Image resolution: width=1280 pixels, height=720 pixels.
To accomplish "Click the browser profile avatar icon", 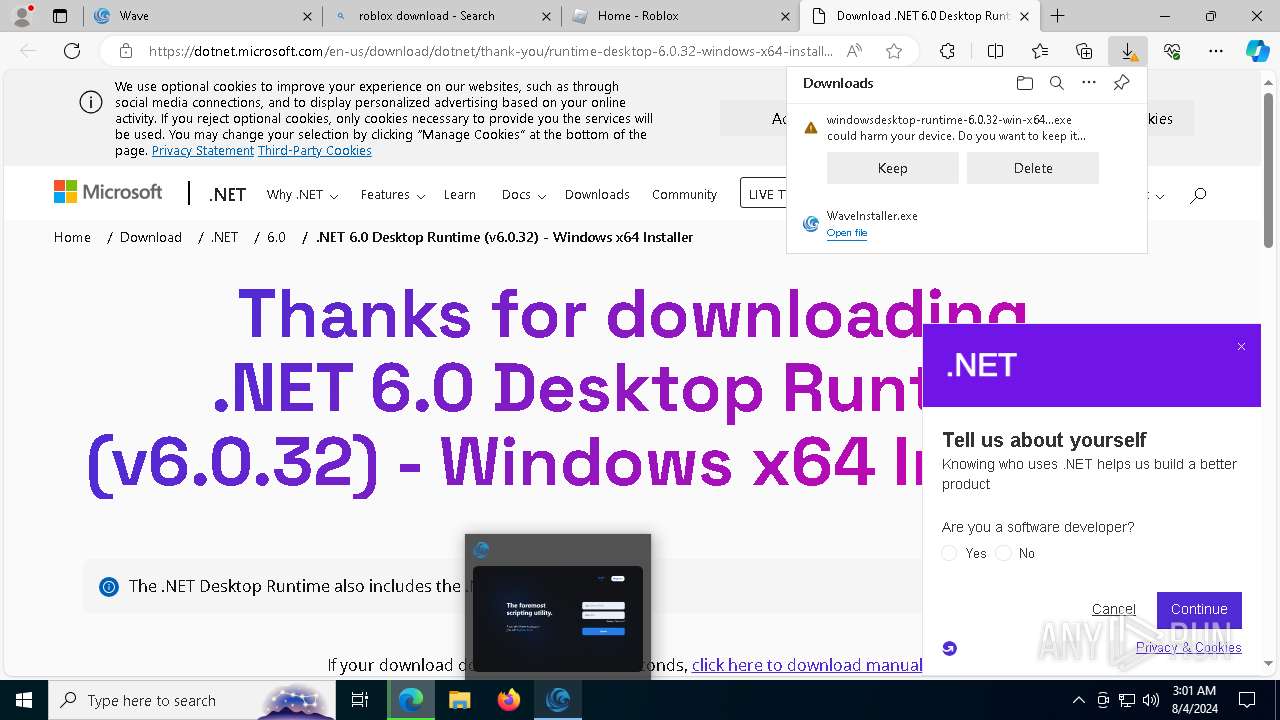I will pyautogui.click(x=22, y=16).
